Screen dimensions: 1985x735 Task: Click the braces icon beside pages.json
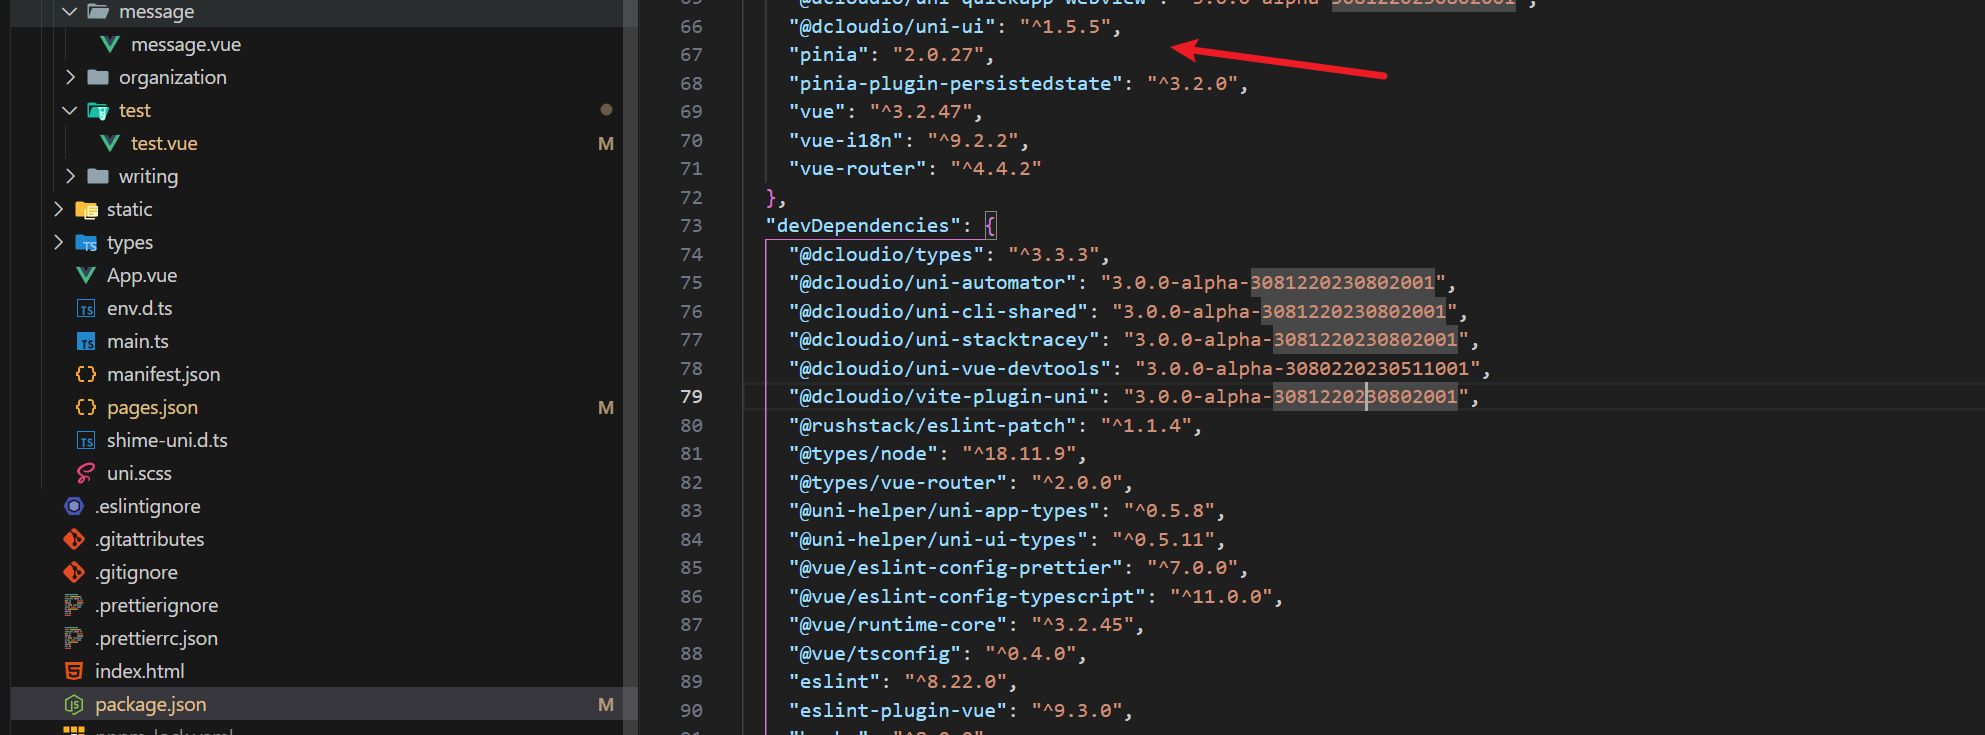point(86,407)
